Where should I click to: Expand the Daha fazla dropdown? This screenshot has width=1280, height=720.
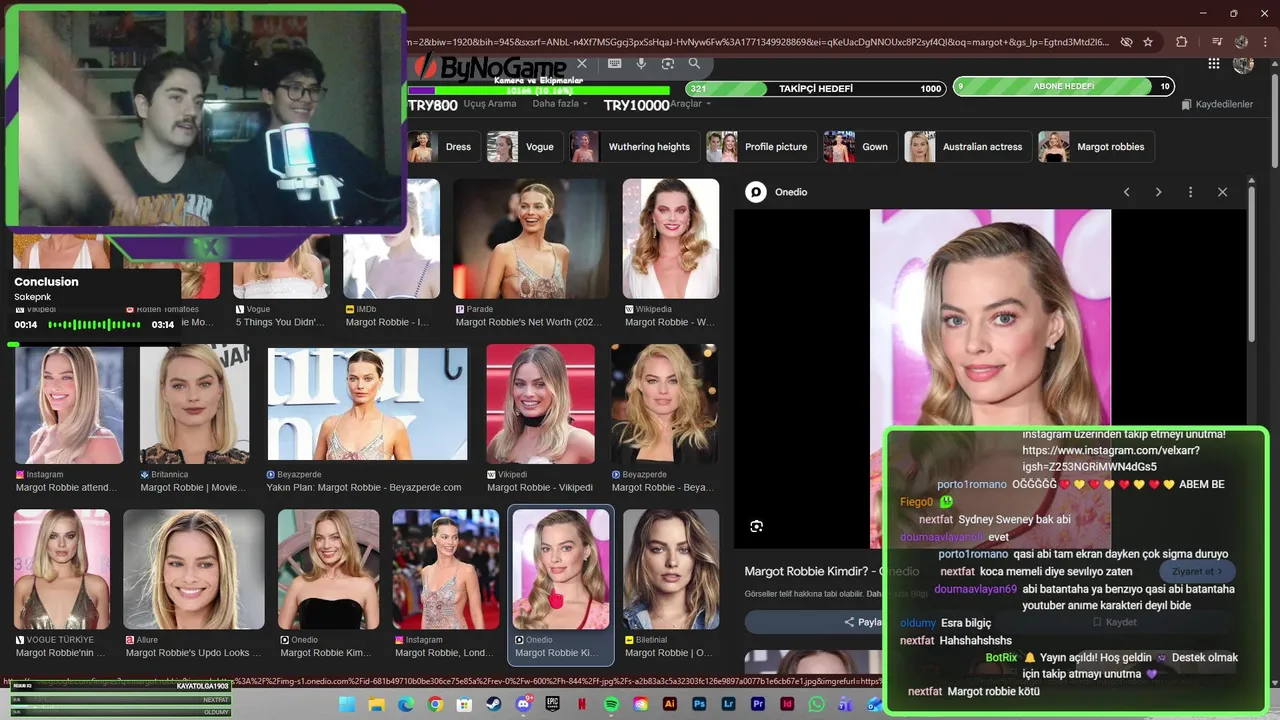pos(560,104)
